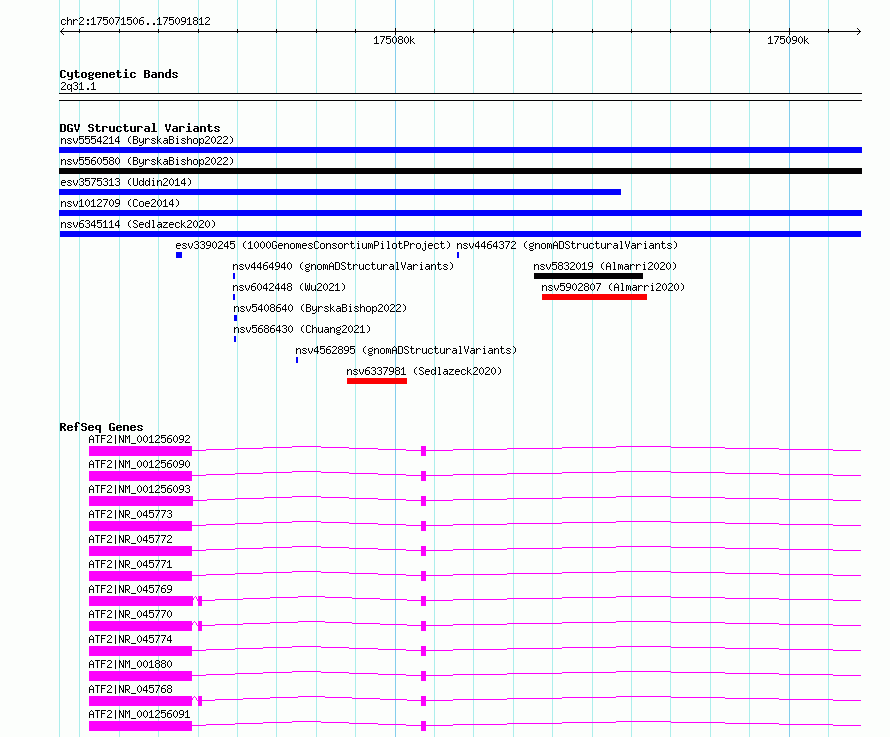Click the small exon on ATF2|NM_001256090 row

(423, 476)
